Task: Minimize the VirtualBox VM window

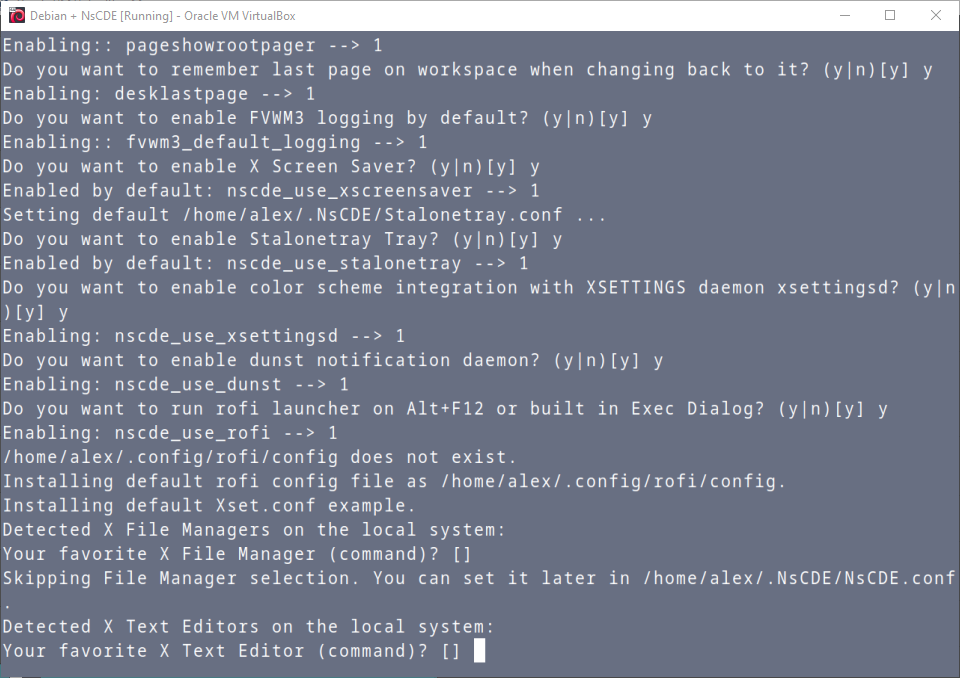Action: pyautogui.click(x=843, y=15)
